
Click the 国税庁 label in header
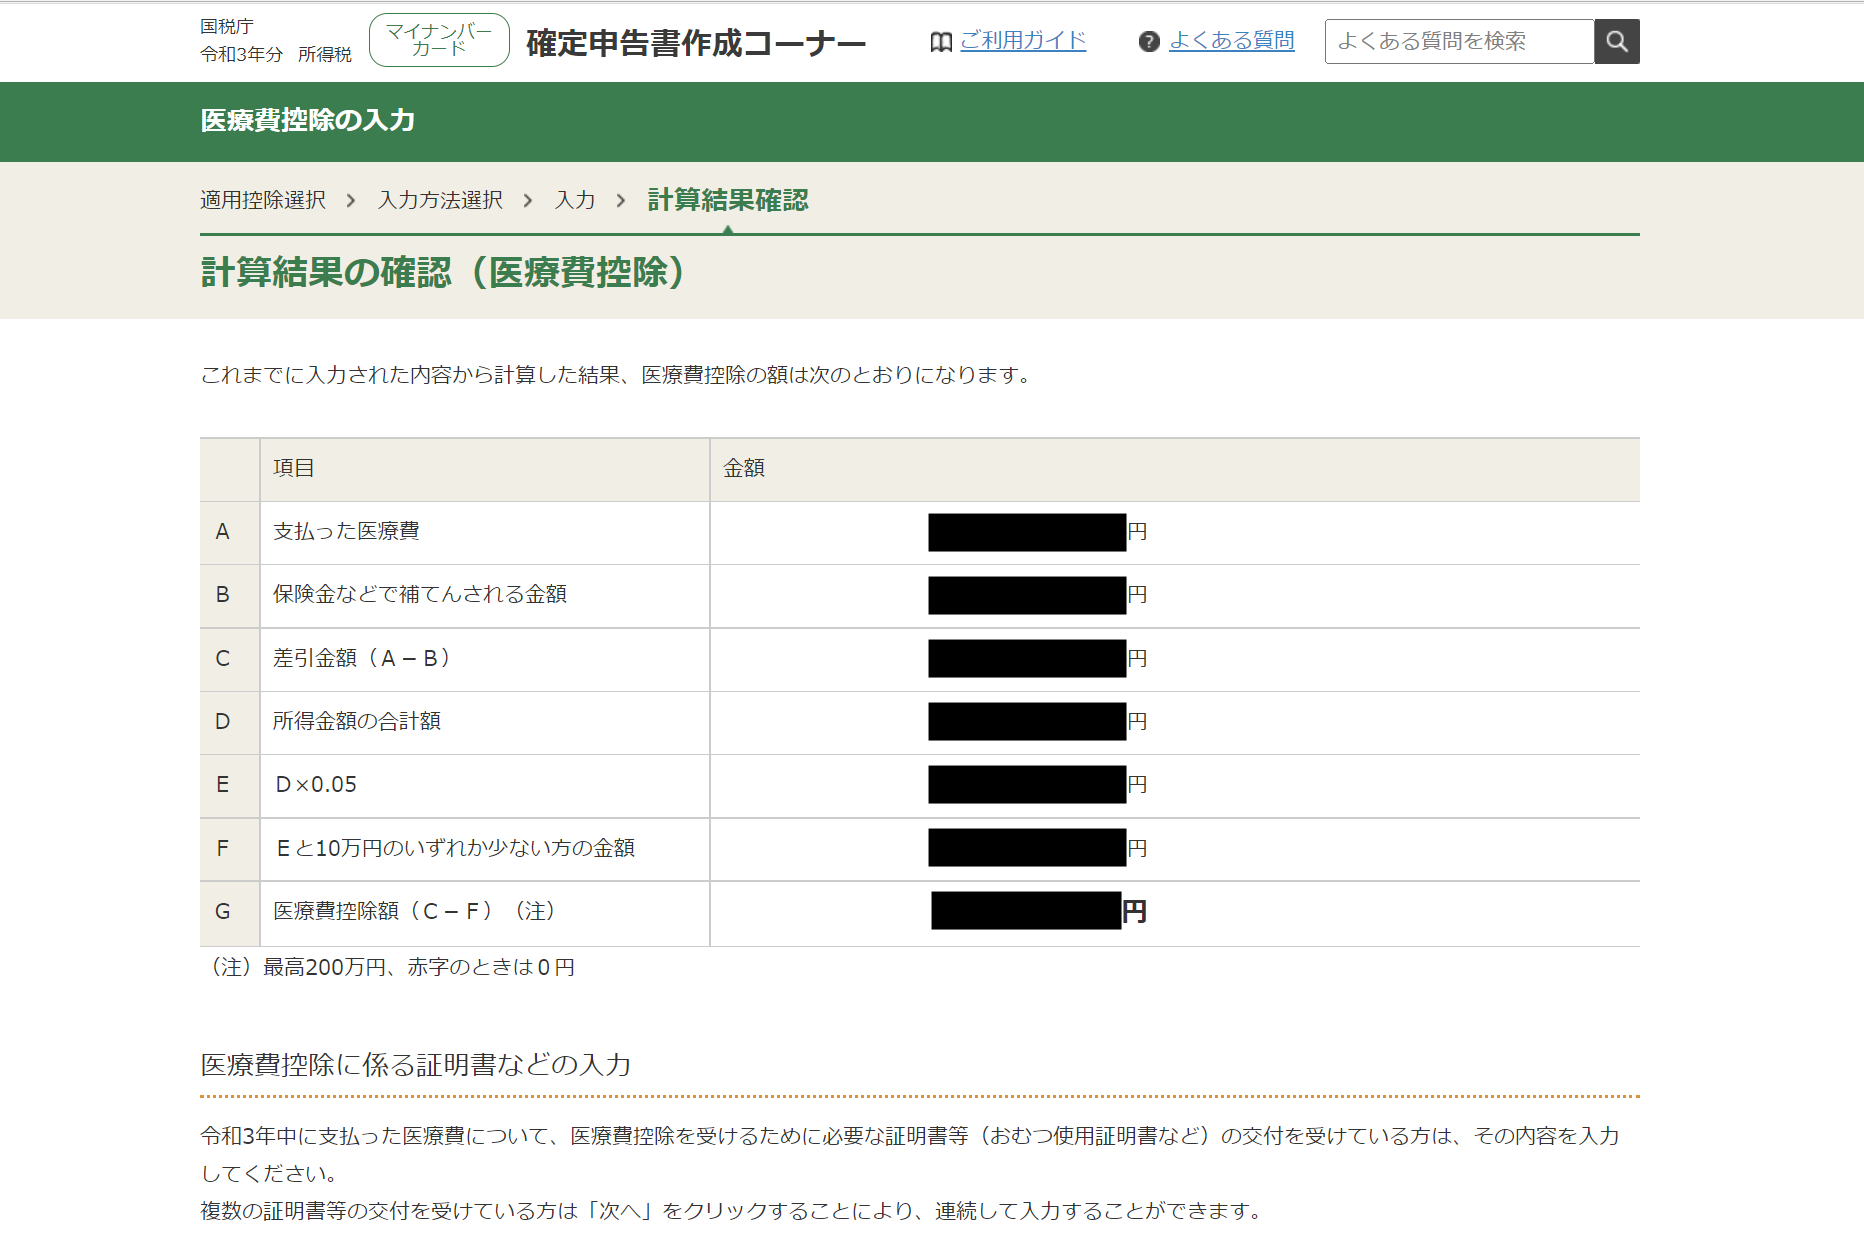point(227,26)
